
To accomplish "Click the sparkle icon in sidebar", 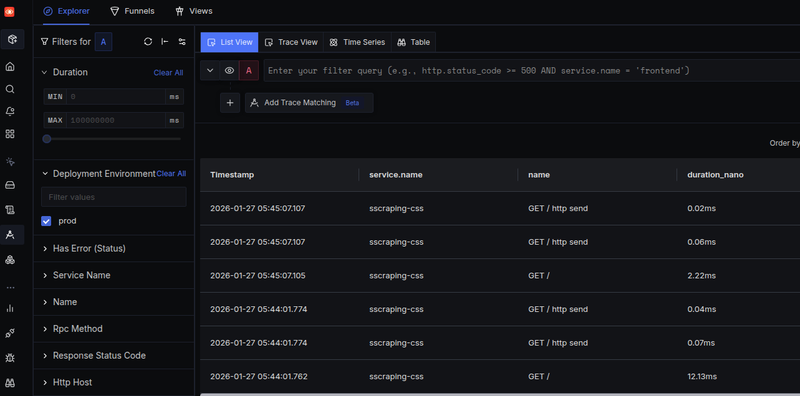I will coord(10,162).
